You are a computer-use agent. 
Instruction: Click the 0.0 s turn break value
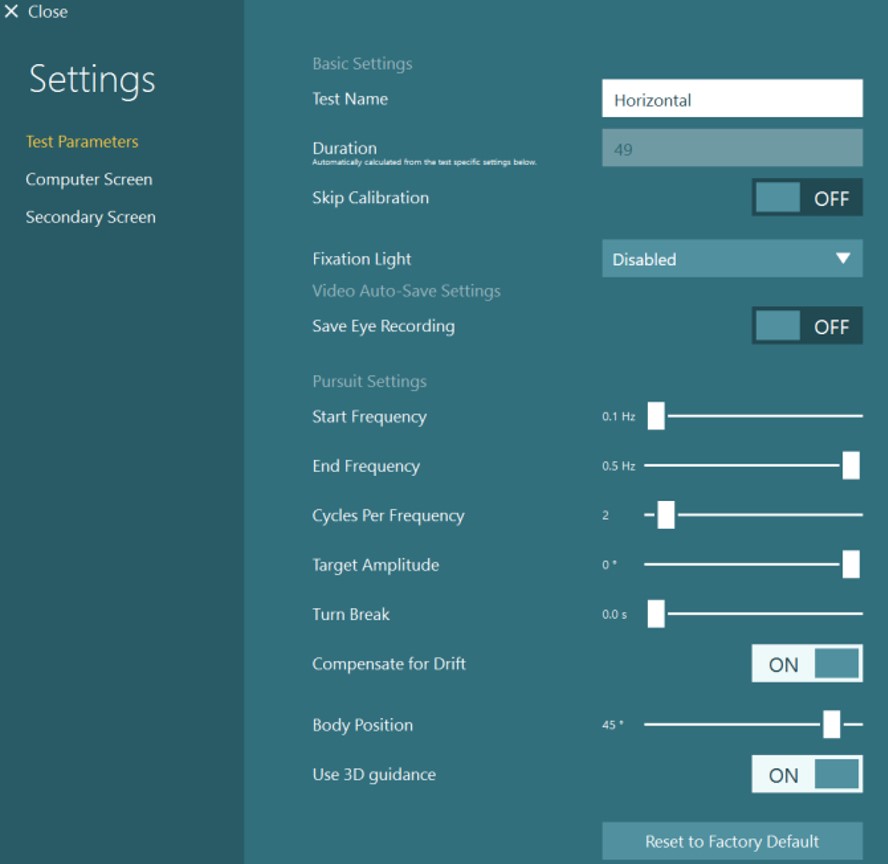point(614,614)
